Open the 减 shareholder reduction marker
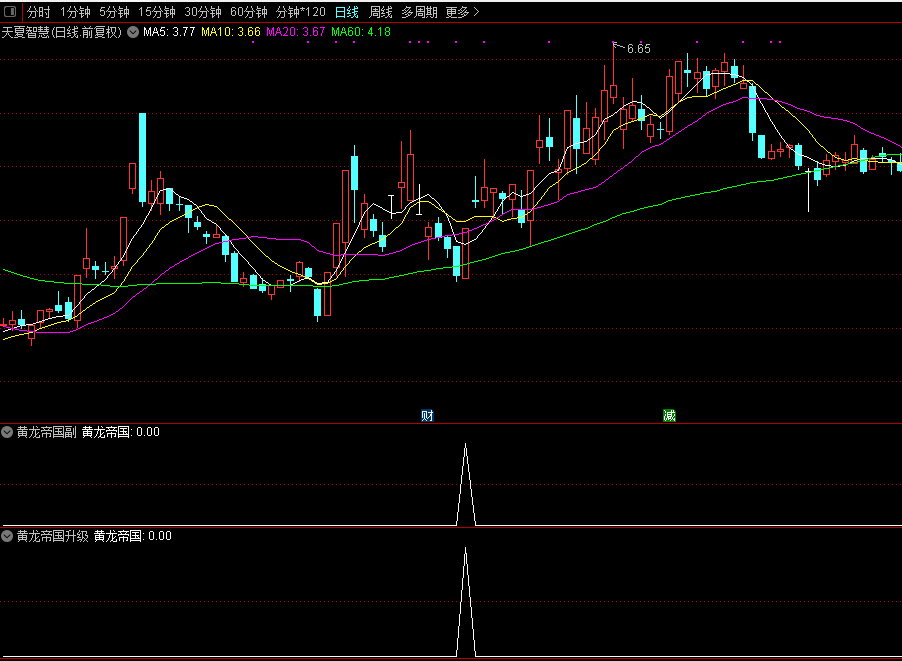 pos(669,415)
